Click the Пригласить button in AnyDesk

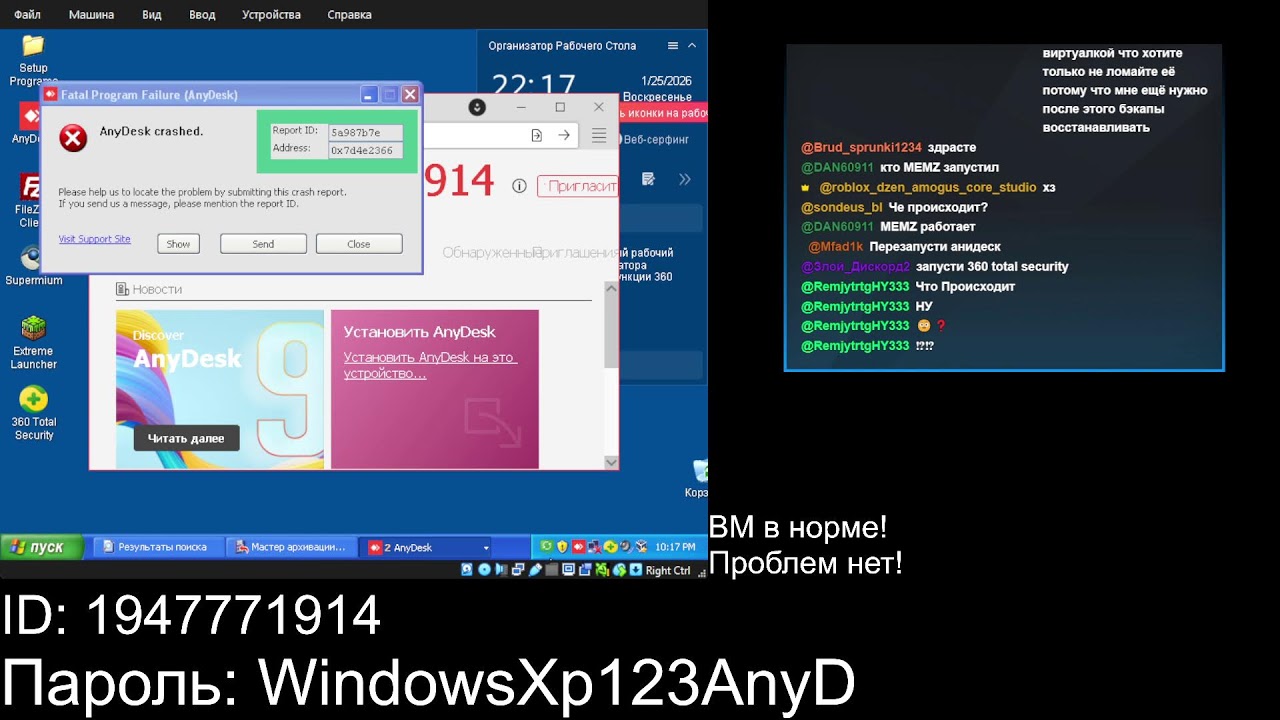577,186
